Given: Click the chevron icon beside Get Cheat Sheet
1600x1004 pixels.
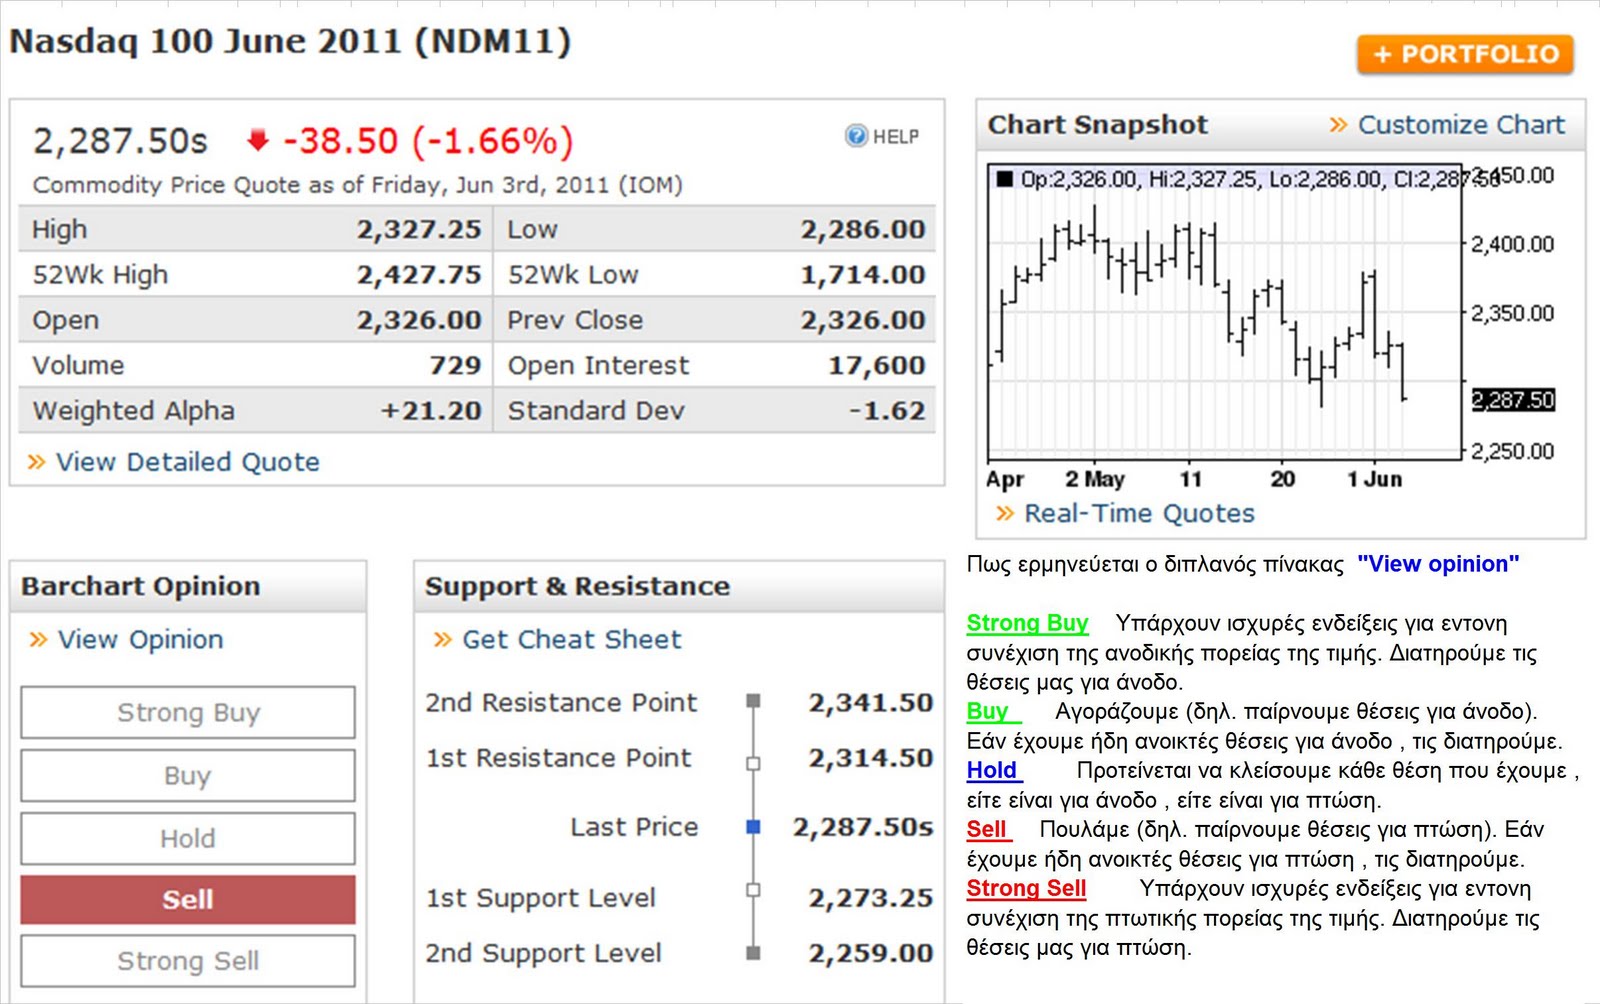Looking at the screenshot, I should (x=443, y=640).
